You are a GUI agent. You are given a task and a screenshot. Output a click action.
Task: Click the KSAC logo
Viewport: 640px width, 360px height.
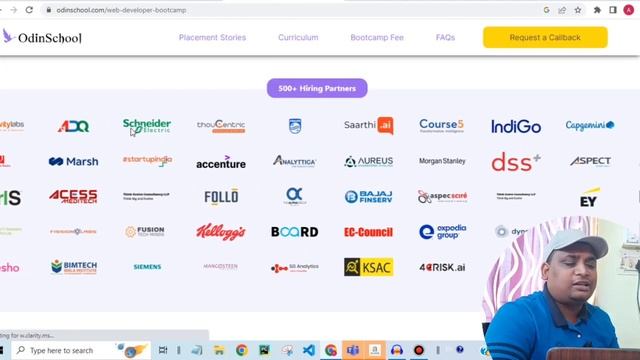(369, 267)
